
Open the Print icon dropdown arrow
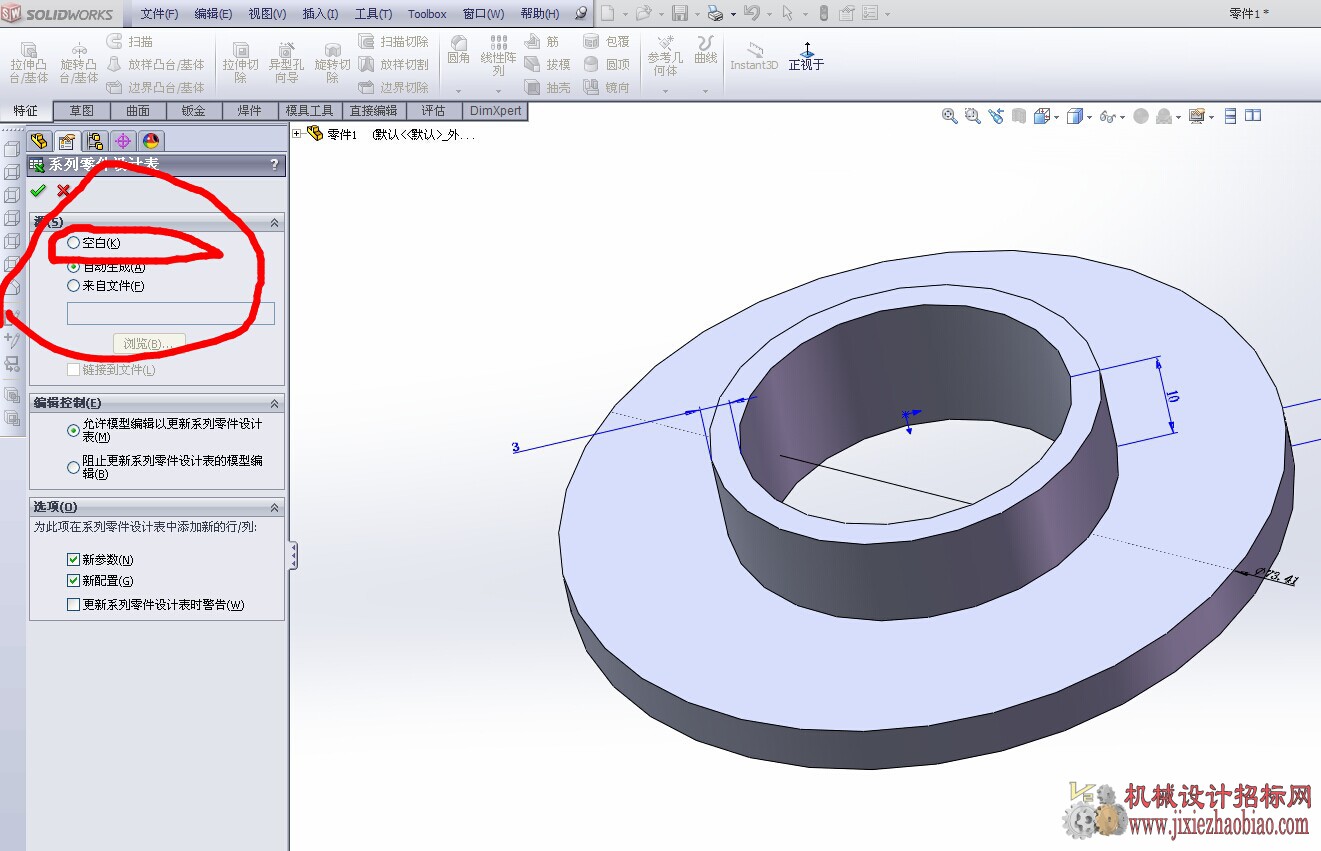pyautogui.click(x=733, y=14)
